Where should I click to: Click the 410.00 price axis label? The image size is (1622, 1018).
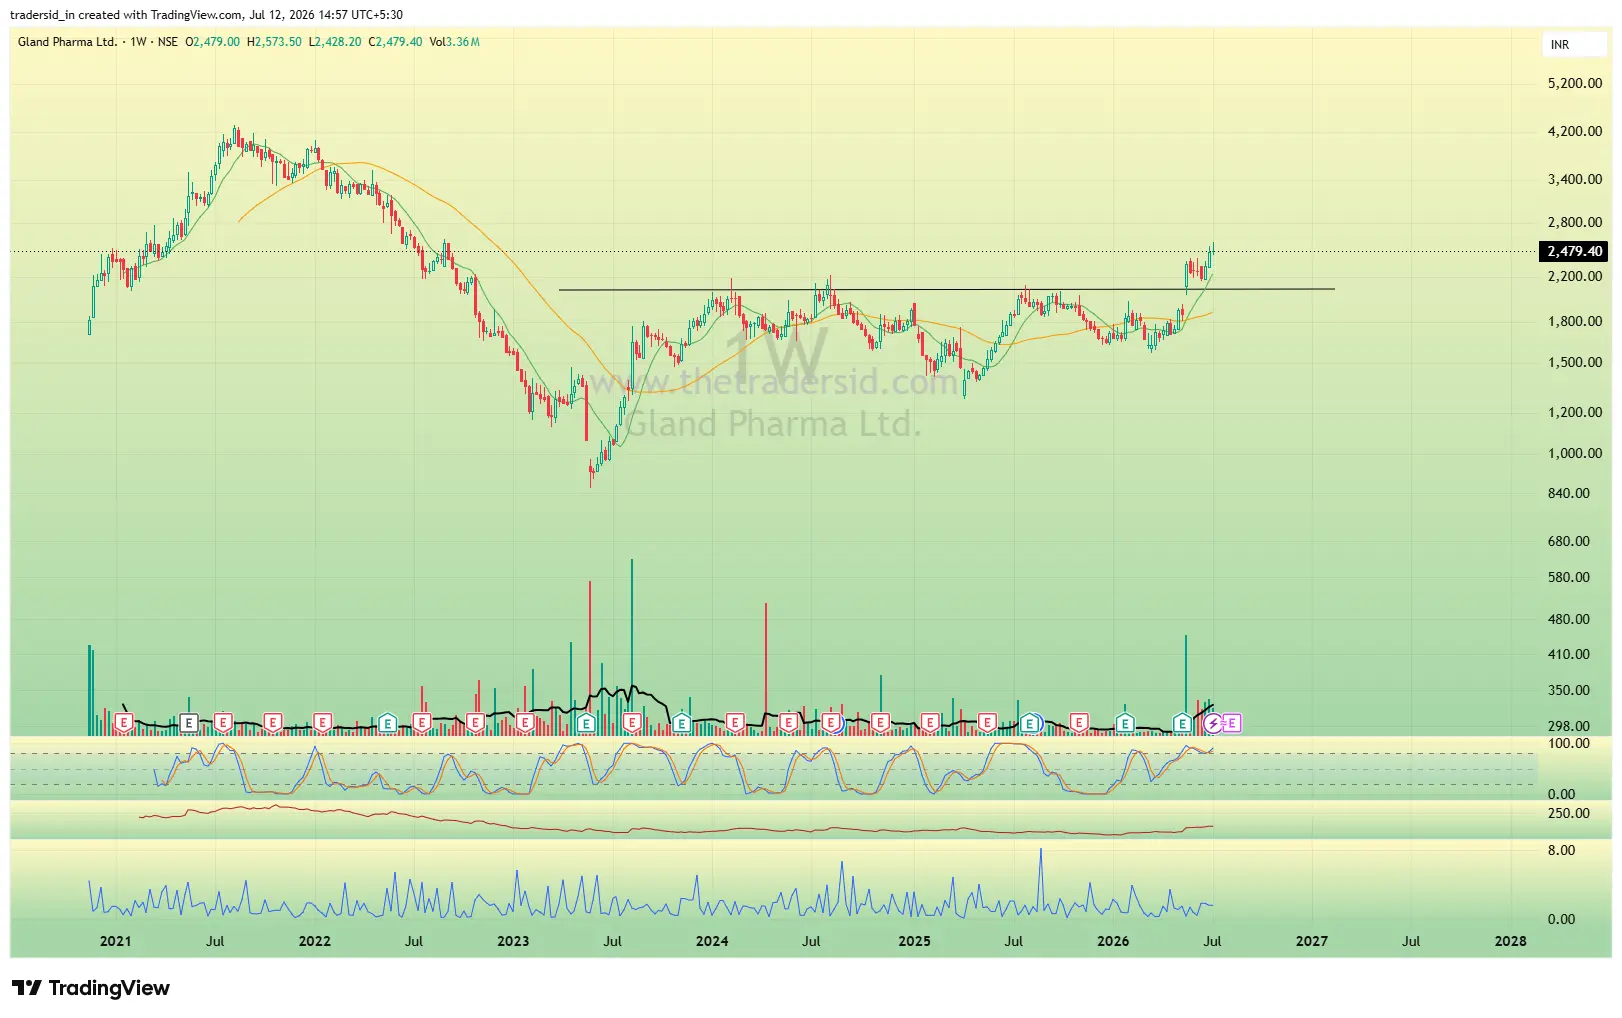pyautogui.click(x=1569, y=654)
